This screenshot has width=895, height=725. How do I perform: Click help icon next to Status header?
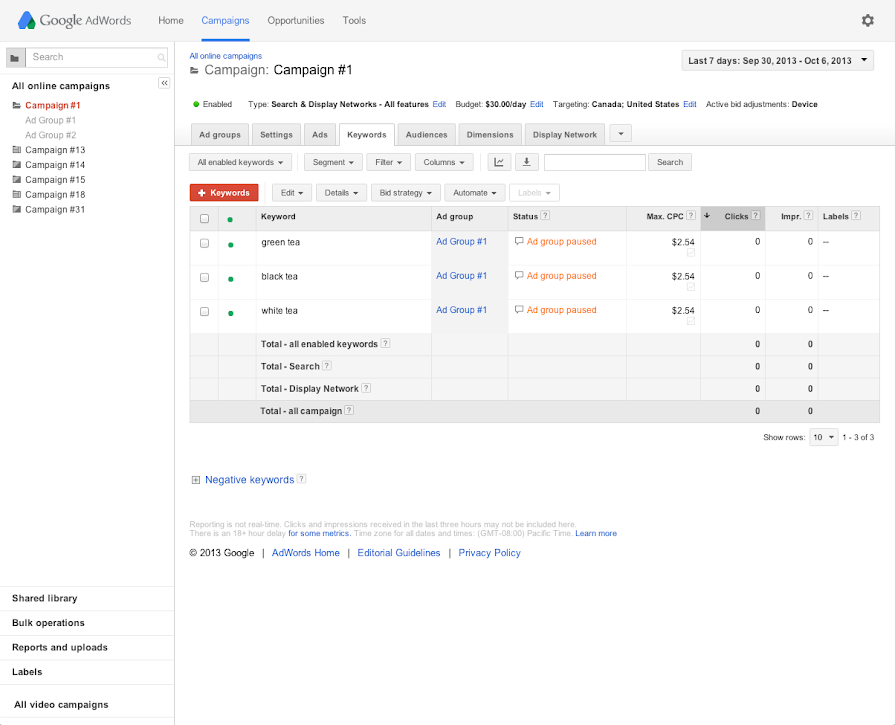click(545, 216)
